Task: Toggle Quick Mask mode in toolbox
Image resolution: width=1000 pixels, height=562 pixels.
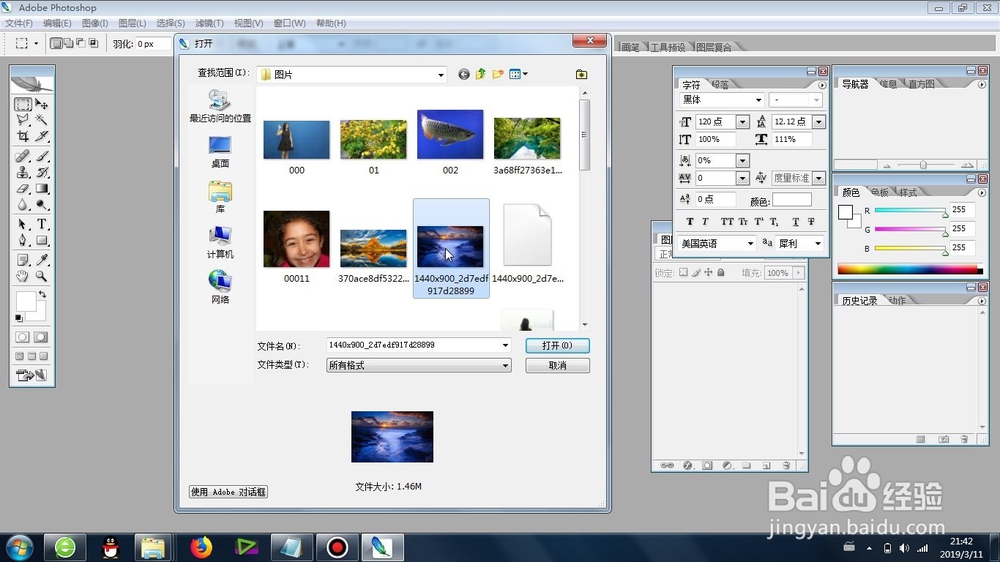Action: point(41,337)
